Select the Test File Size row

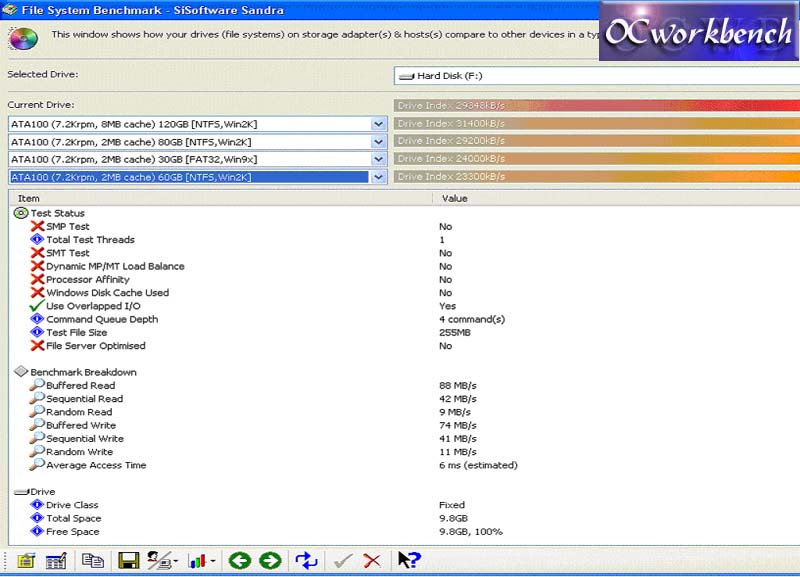[404, 333]
